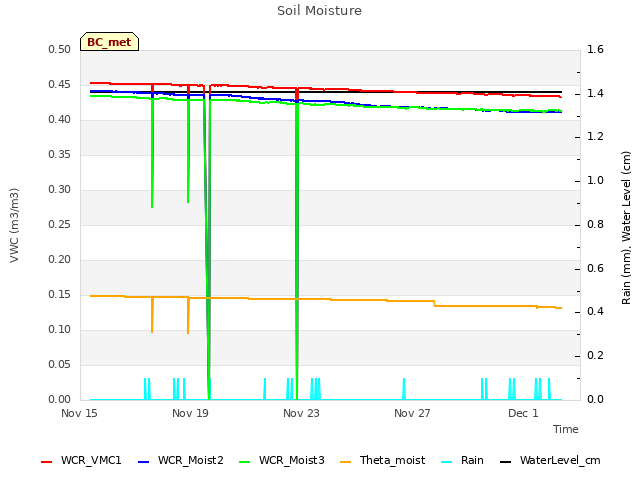Click the Nov 19 x-axis label

coord(190,413)
